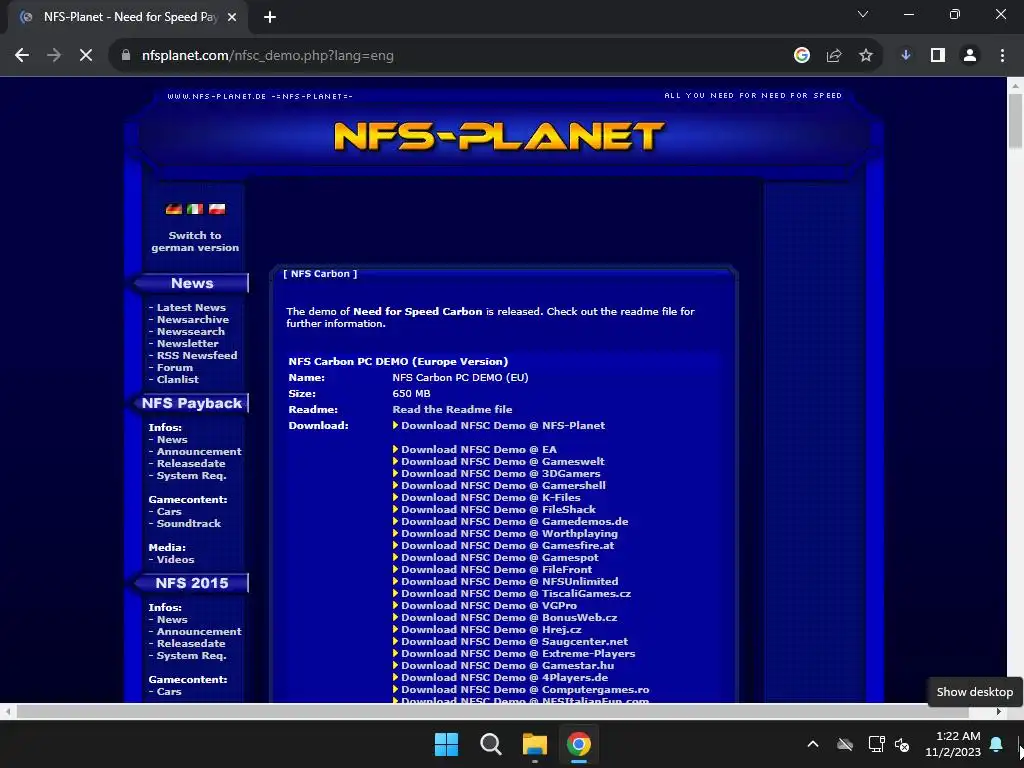Screen dimensions: 1024x768
Task: Download NFSC Demo @ EA
Action: click(479, 450)
